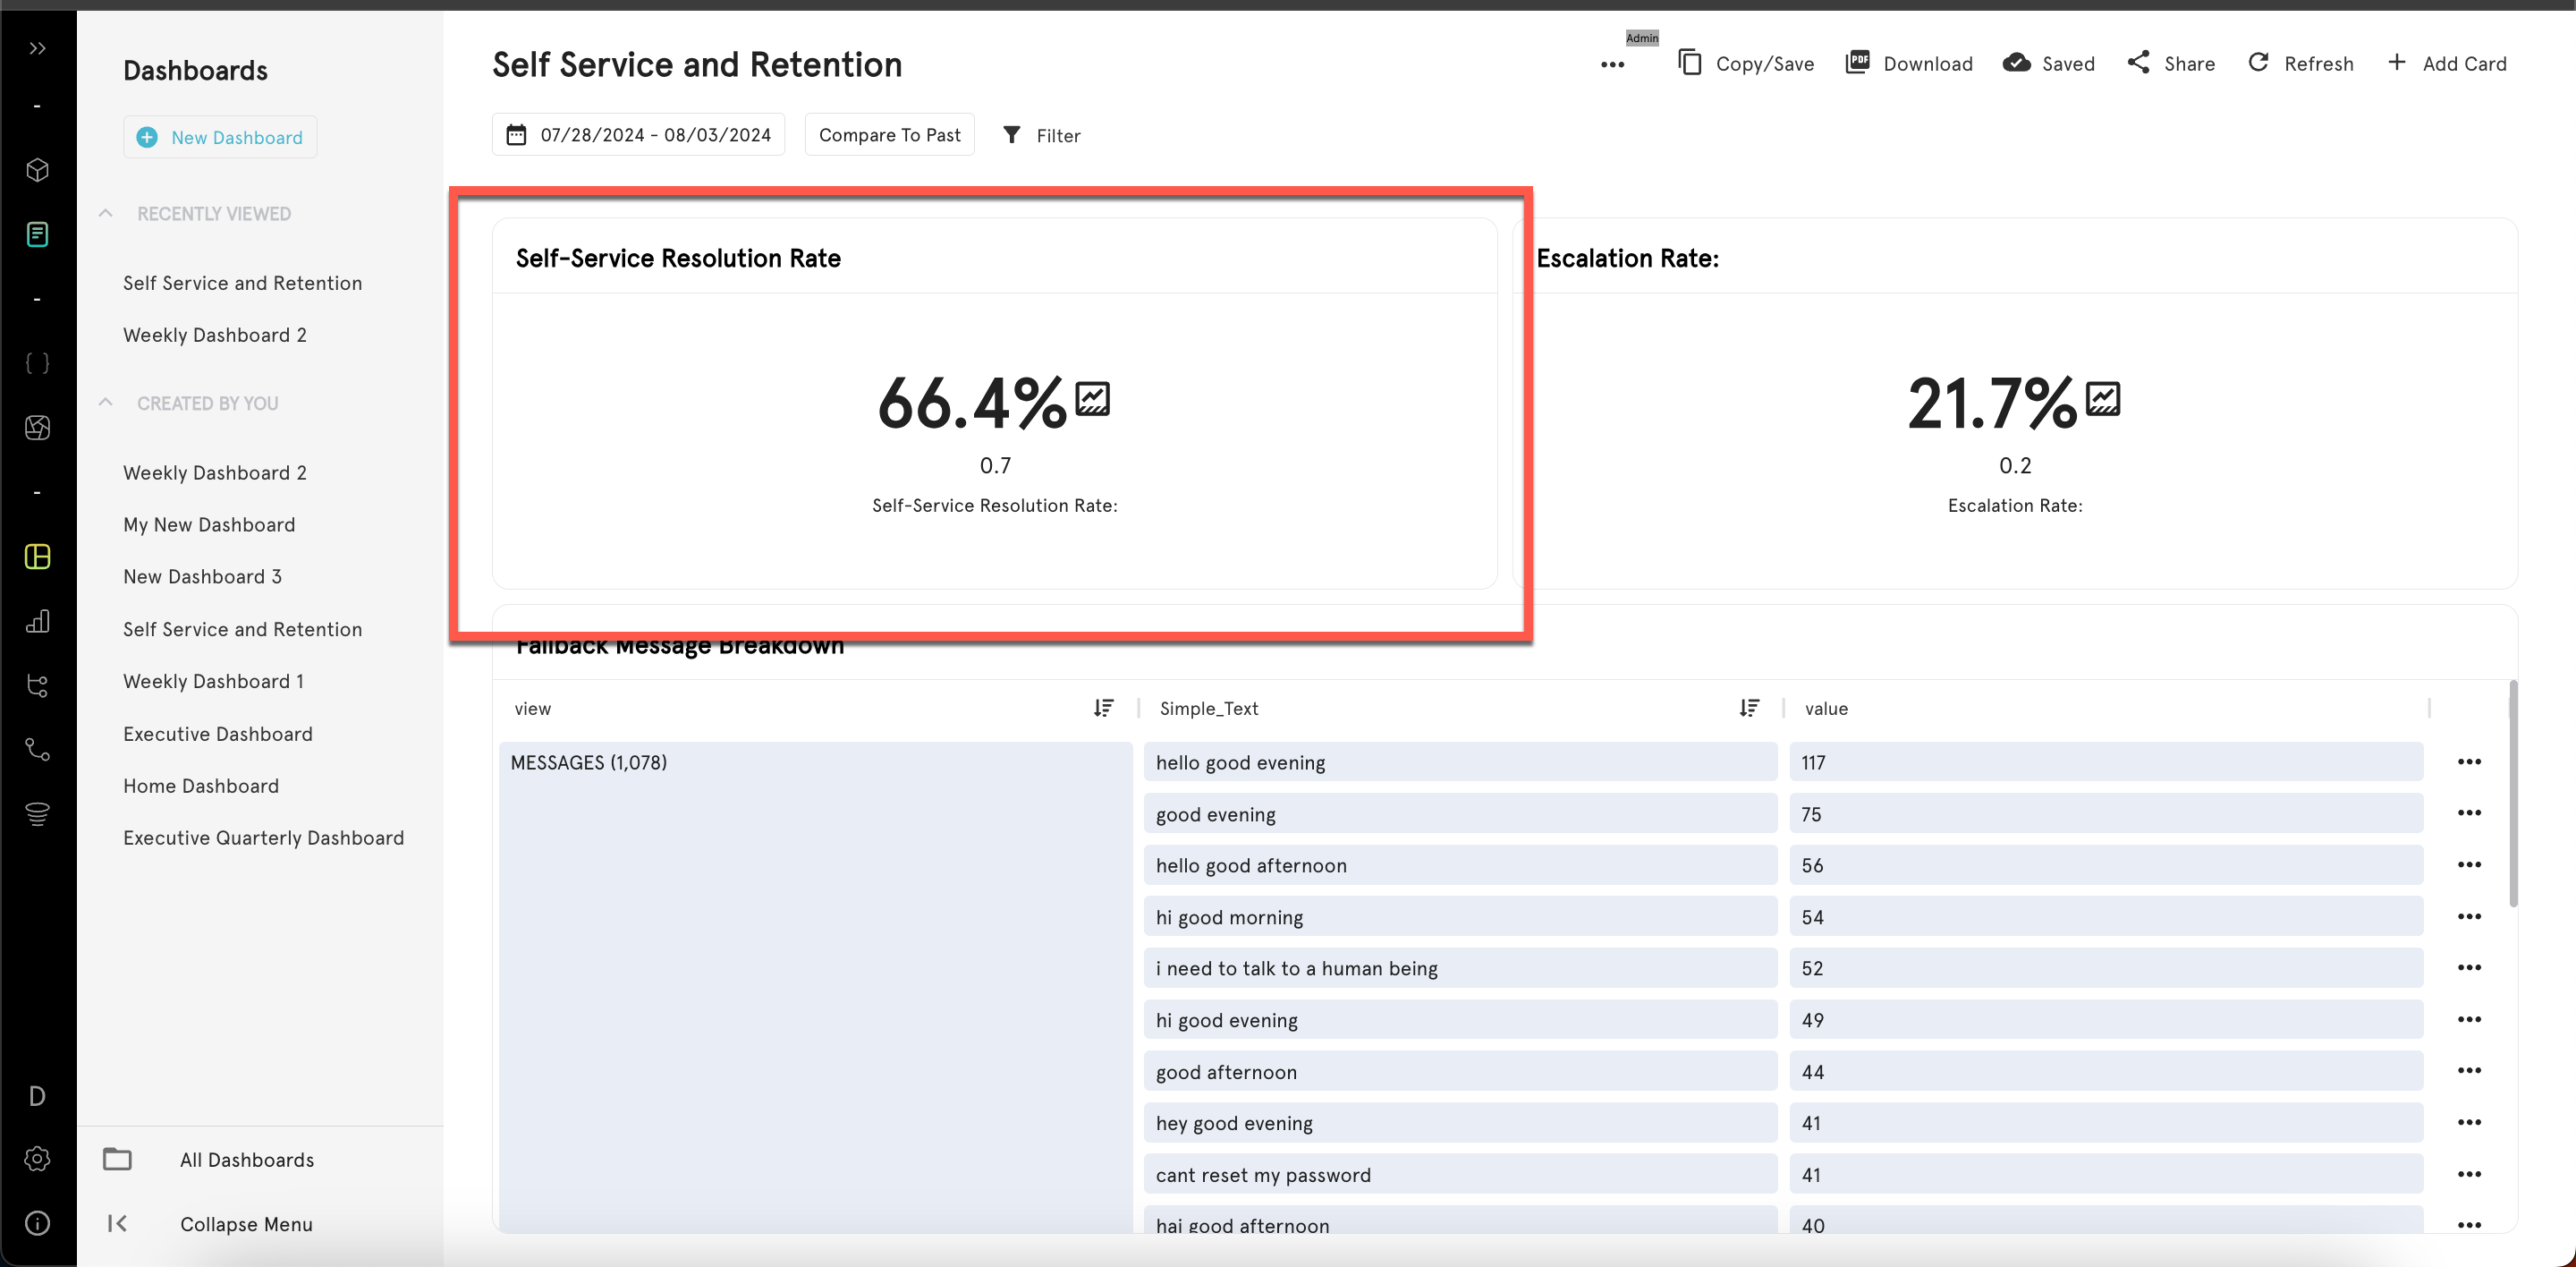
Task: Open Executive Dashboard
Action: click(218, 734)
